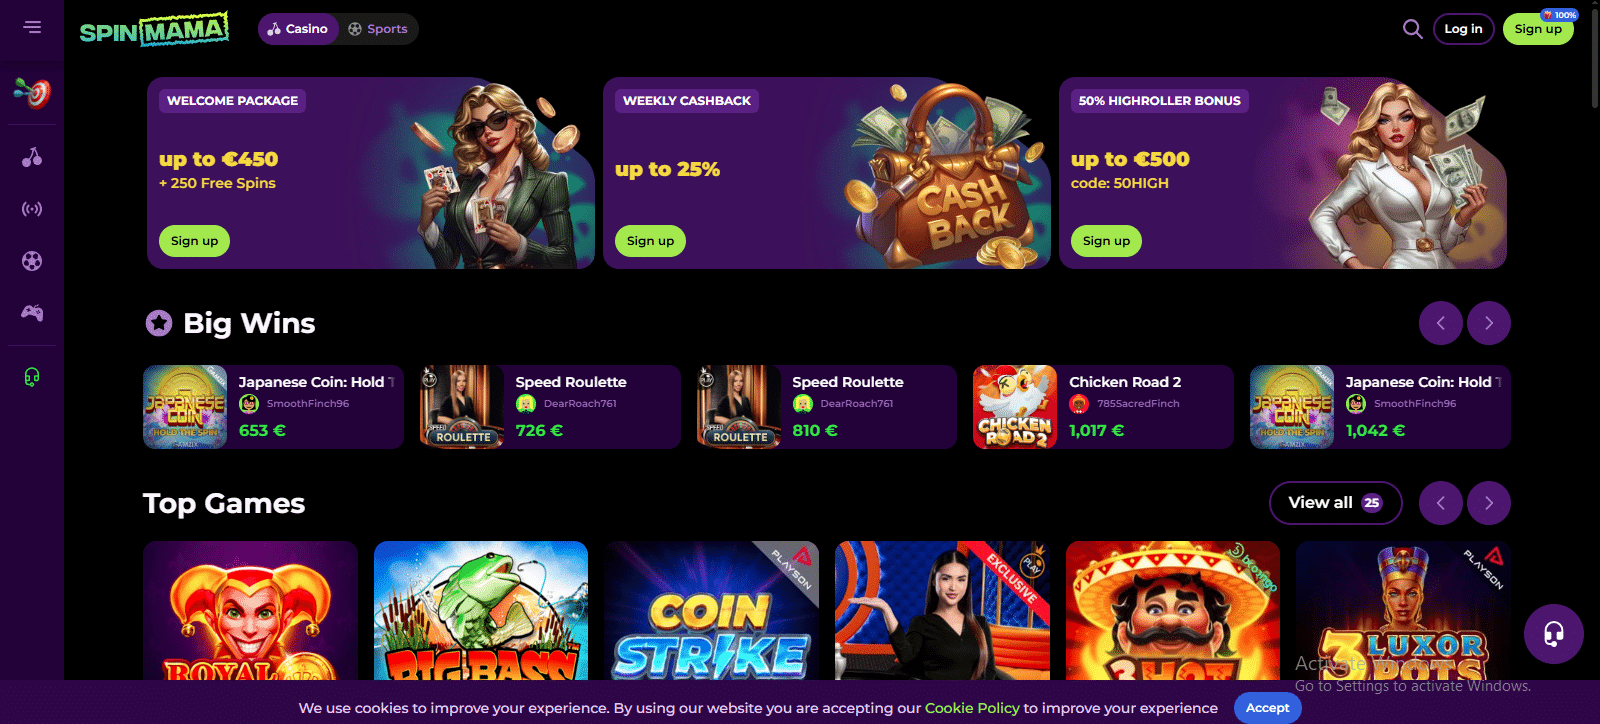Screen dimensions: 1600x724
Task: Click the dartboard promotions icon in sidebar
Action: coord(32,92)
